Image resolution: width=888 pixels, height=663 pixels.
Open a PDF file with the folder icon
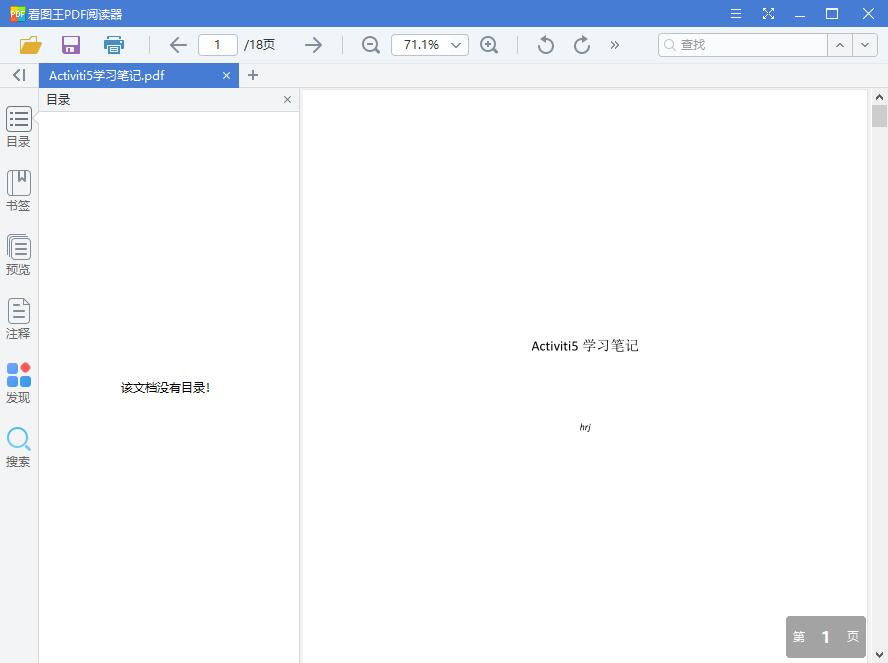tap(29, 45)
